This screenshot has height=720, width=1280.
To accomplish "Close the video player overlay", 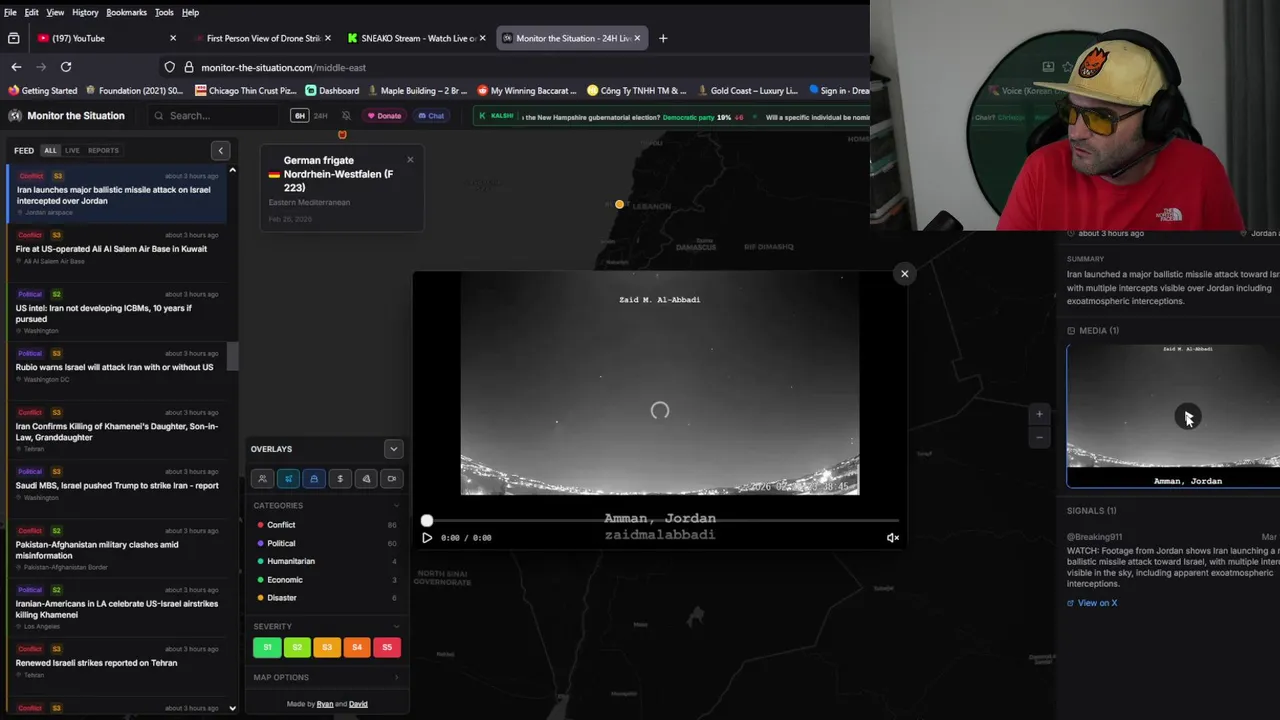I will [x=904, y=273].
